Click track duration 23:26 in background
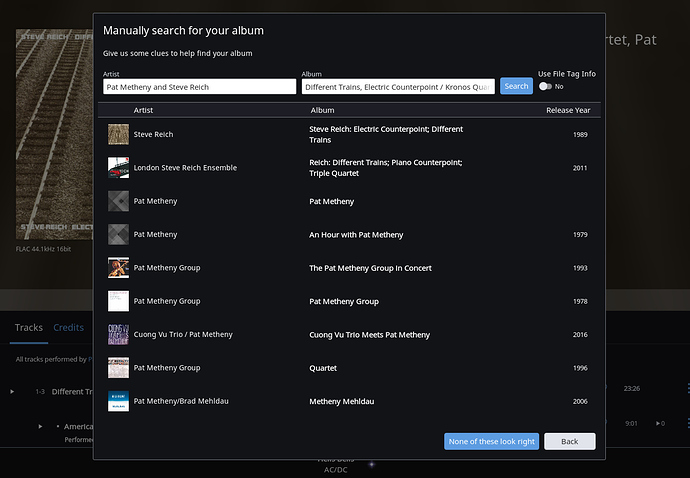Viewport: 690px width, 478px height. click(x=631, y=388)
